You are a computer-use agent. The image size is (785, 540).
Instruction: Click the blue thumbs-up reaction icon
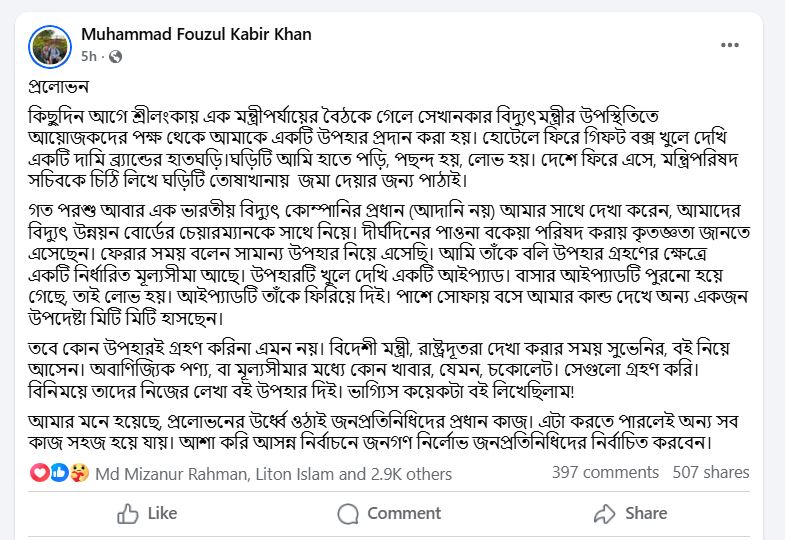(x=57, y=472)
